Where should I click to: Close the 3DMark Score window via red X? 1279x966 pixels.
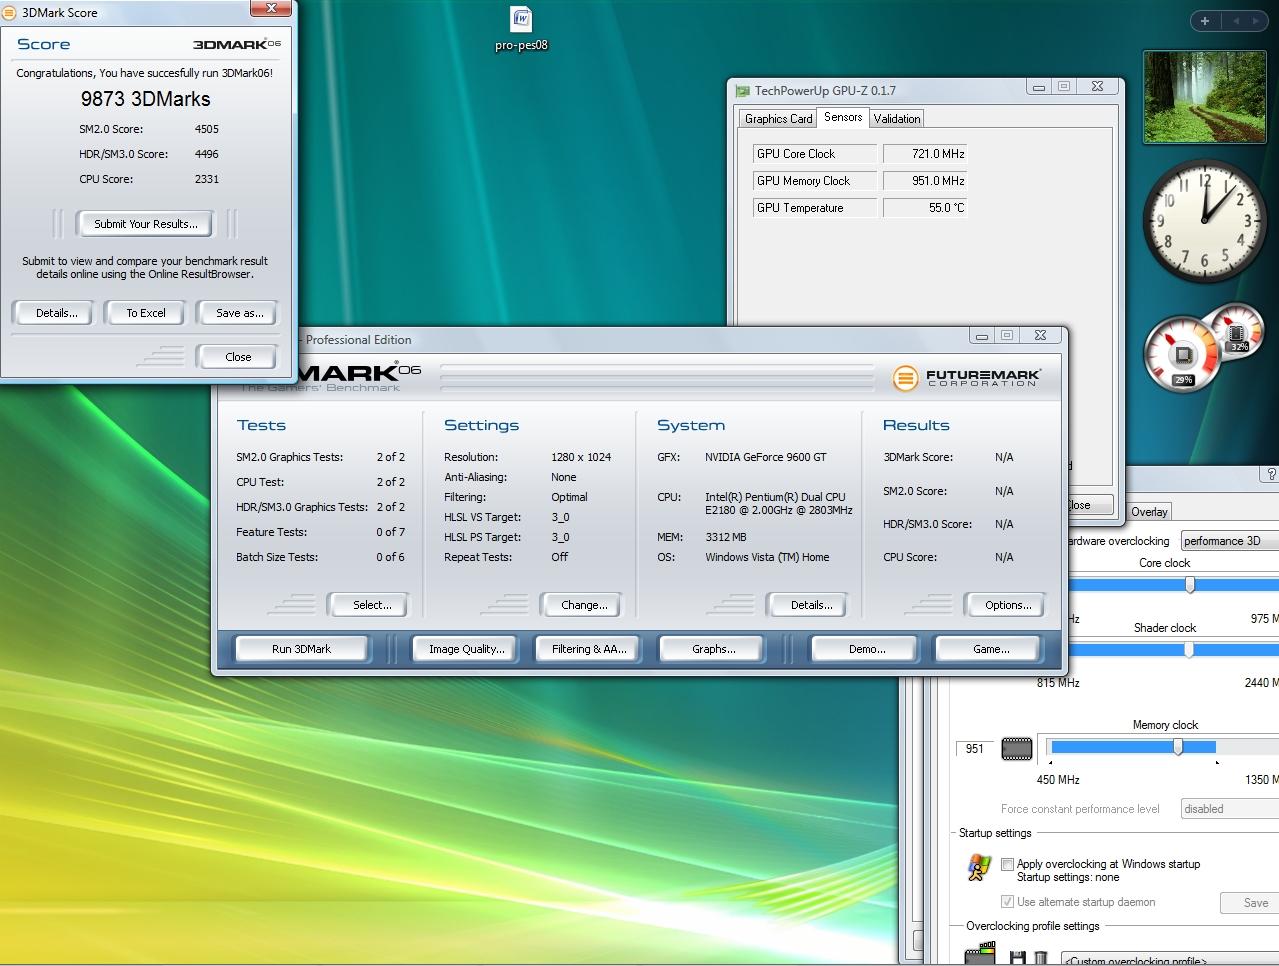[271, 8]
